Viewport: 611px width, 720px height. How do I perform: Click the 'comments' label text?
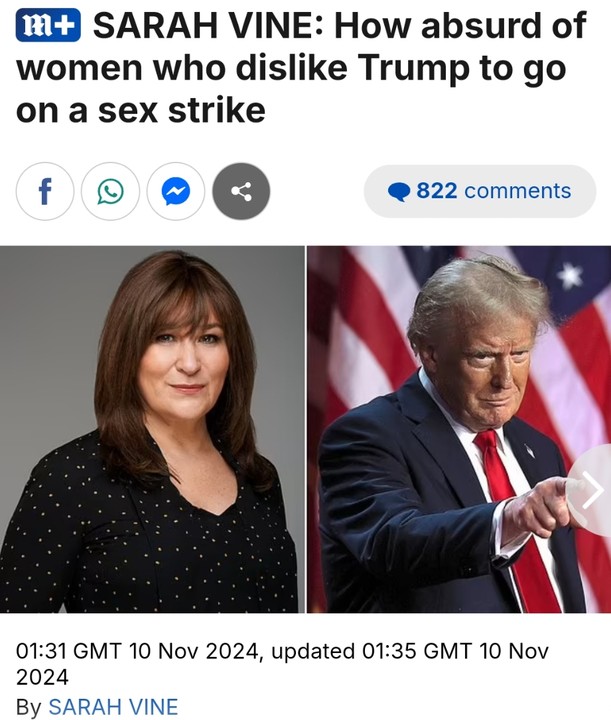point(518,191)
